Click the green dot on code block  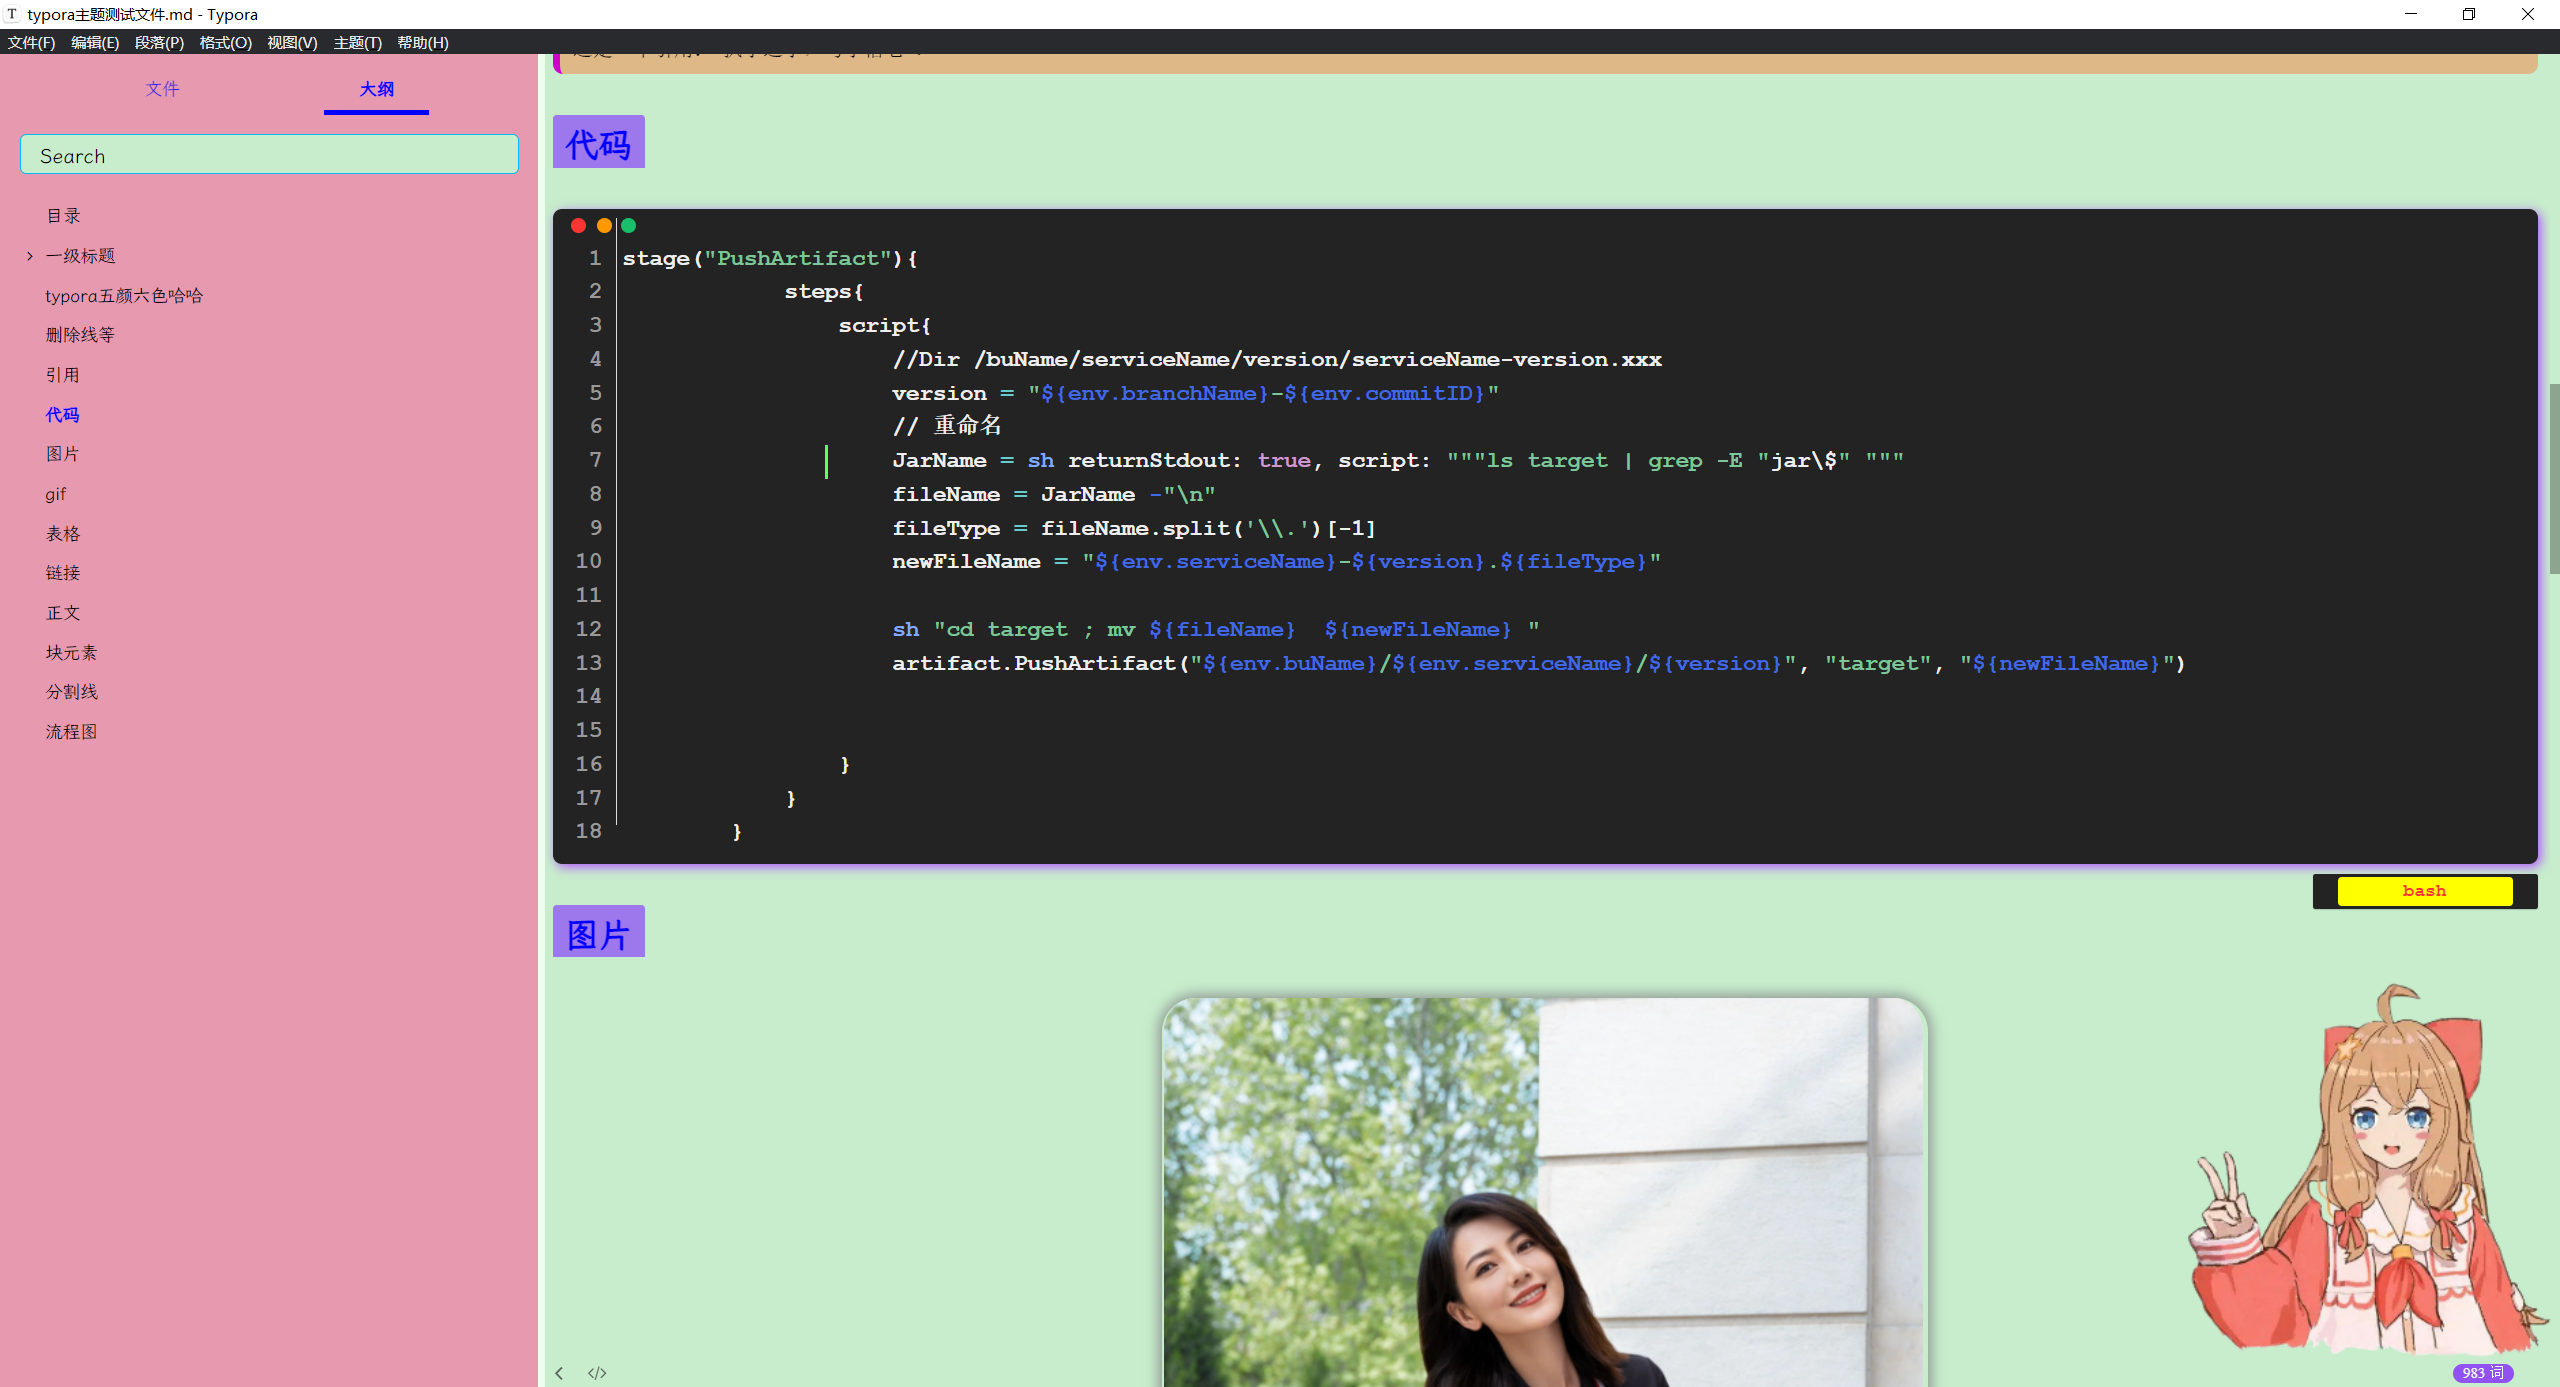pos(629,225)
